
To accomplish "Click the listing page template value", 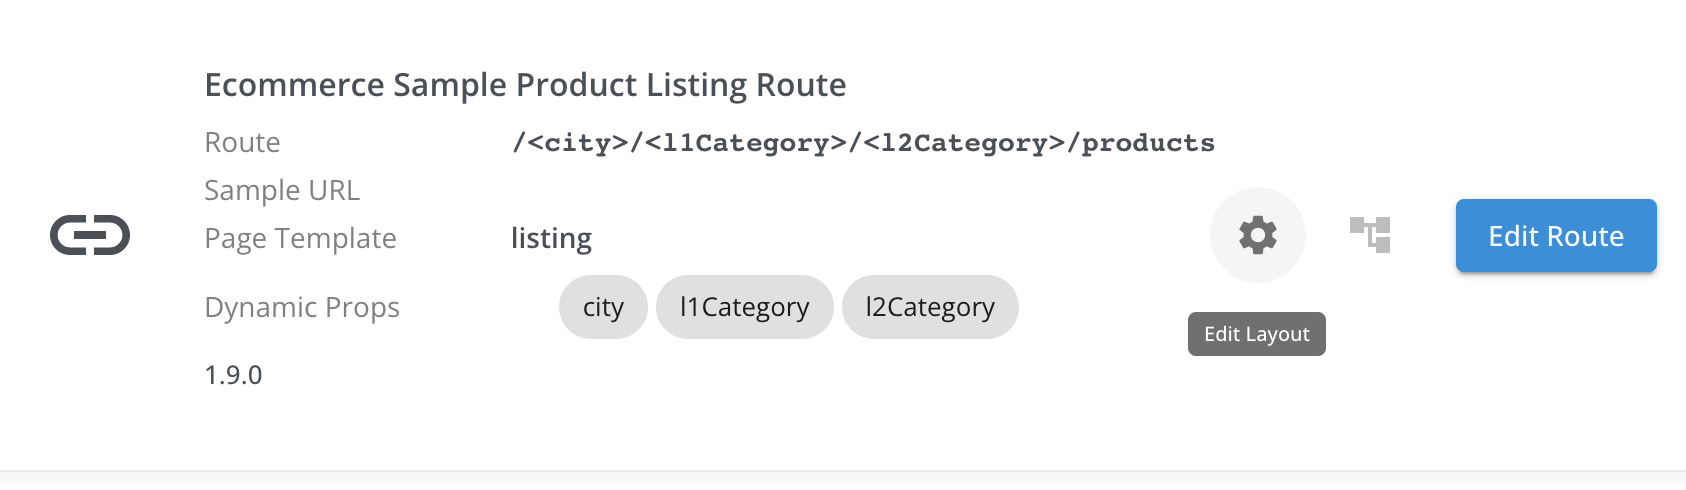I will (x=551, y=238).
